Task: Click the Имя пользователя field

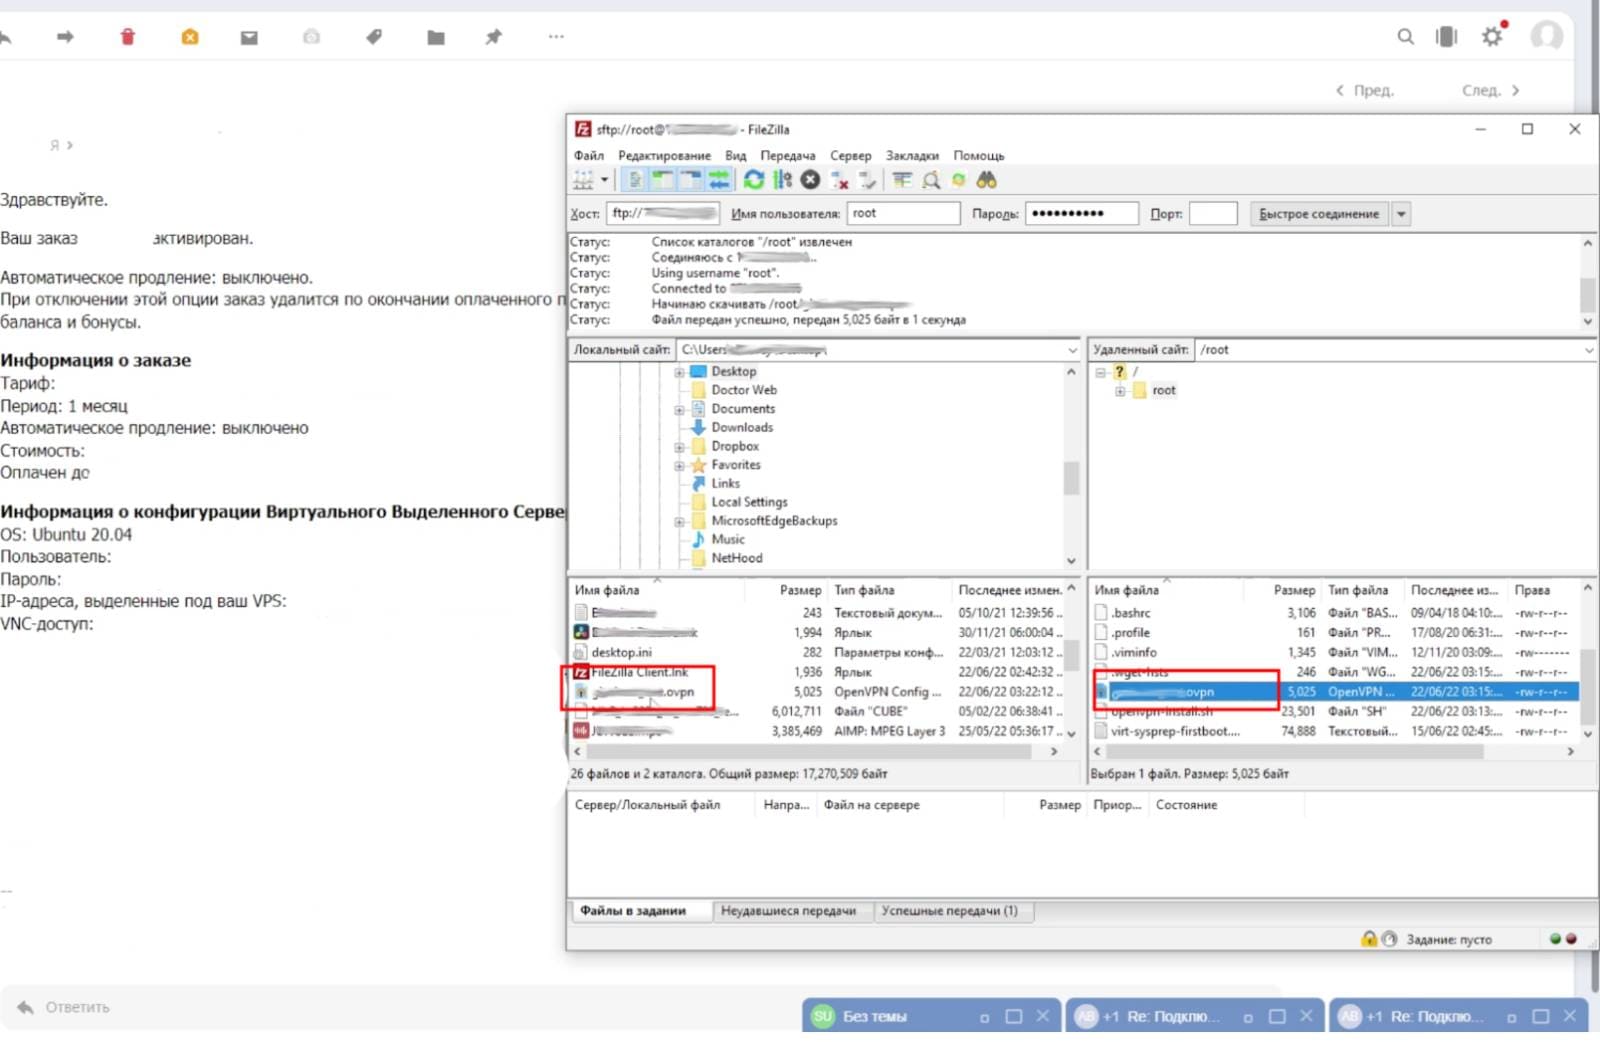Action: click(x=904, y=213)
